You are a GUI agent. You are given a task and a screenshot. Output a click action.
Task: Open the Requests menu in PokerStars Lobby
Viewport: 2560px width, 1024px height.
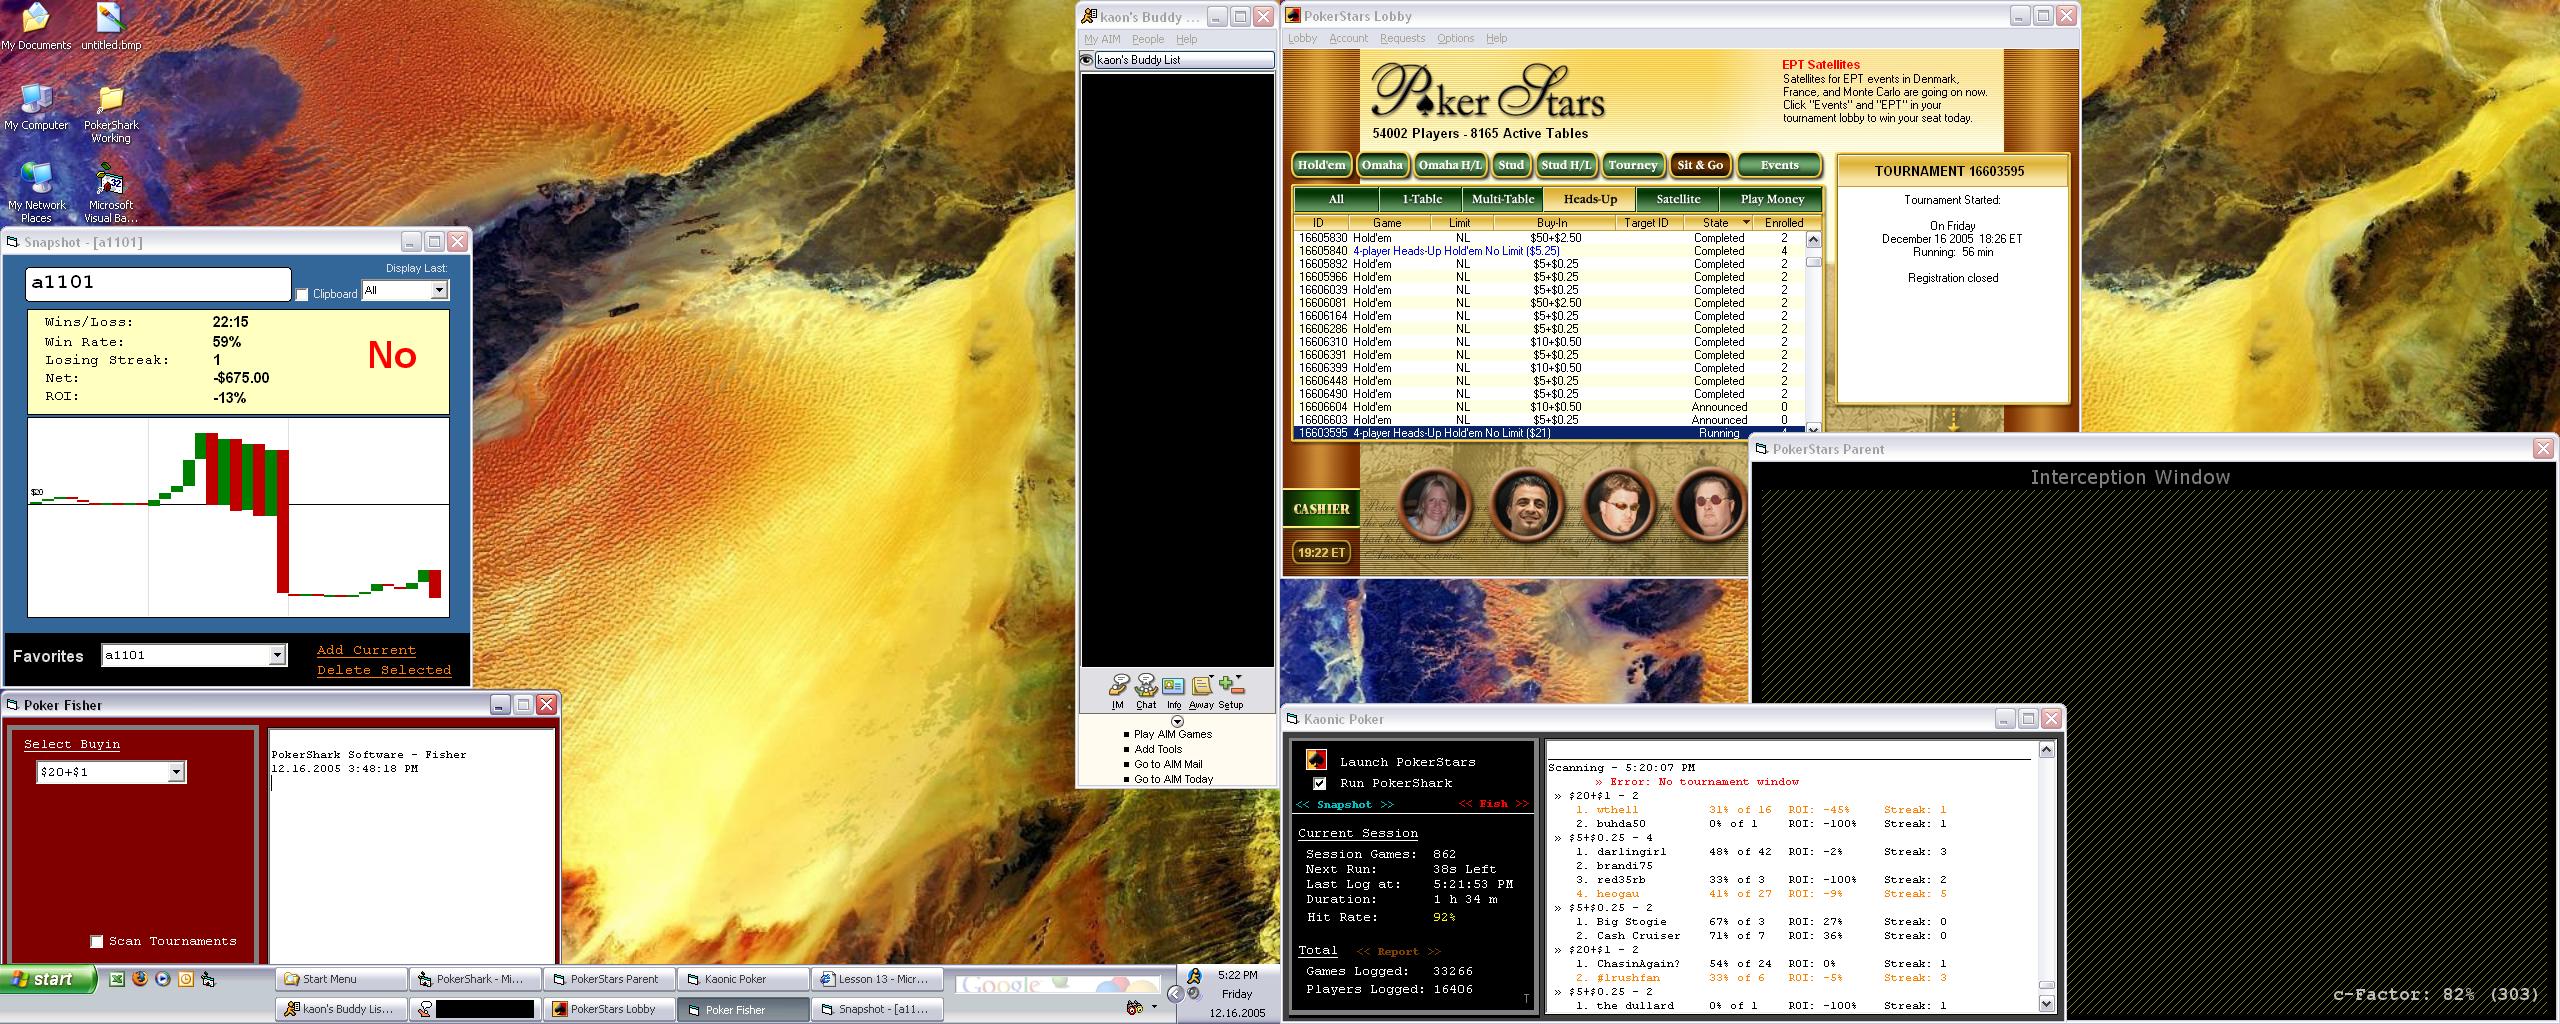click(1402, 38)
